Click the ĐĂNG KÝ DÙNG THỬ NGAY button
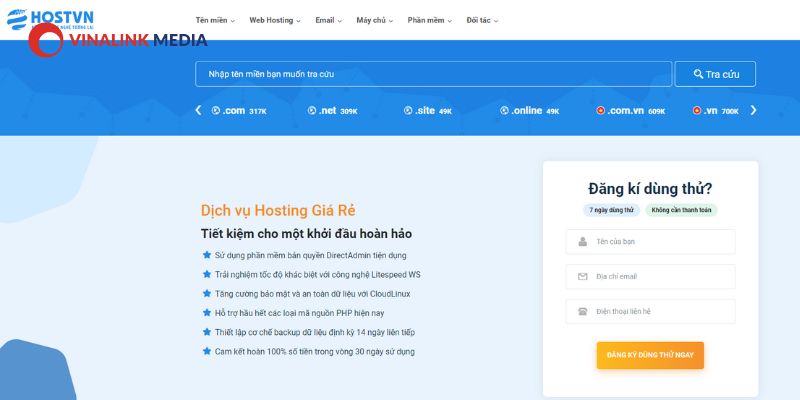 pos(650,355)
